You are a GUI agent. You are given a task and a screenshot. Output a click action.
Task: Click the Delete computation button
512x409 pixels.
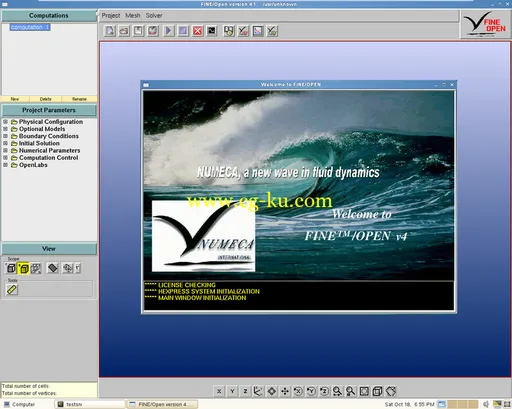coord(45,99)
